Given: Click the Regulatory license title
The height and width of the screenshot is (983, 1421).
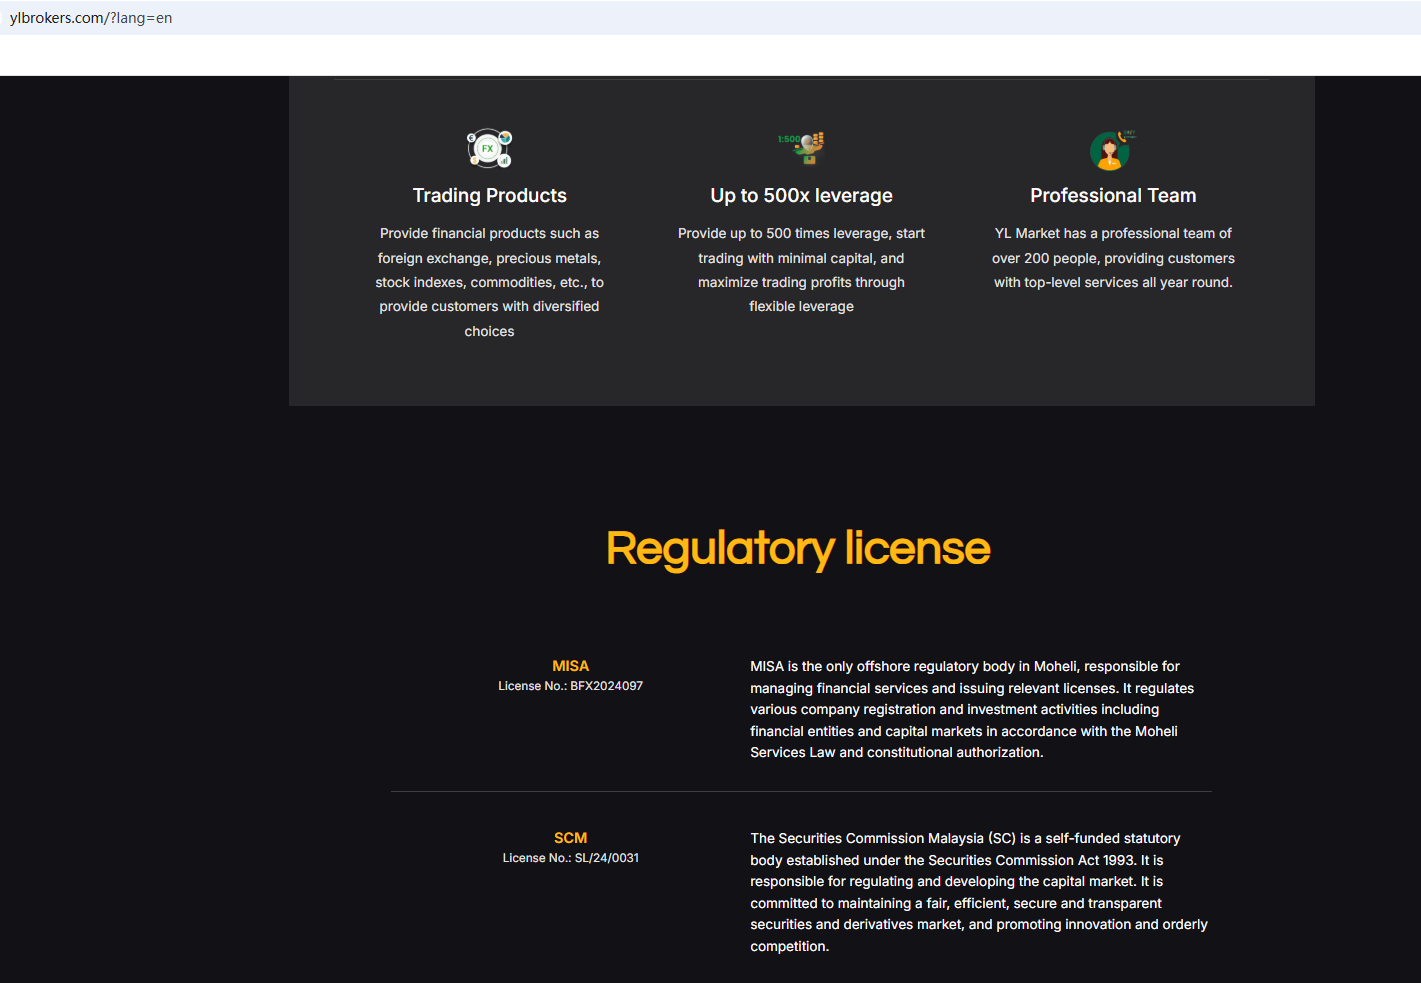Looking at the screenshot, I should (x=798, y=549).
